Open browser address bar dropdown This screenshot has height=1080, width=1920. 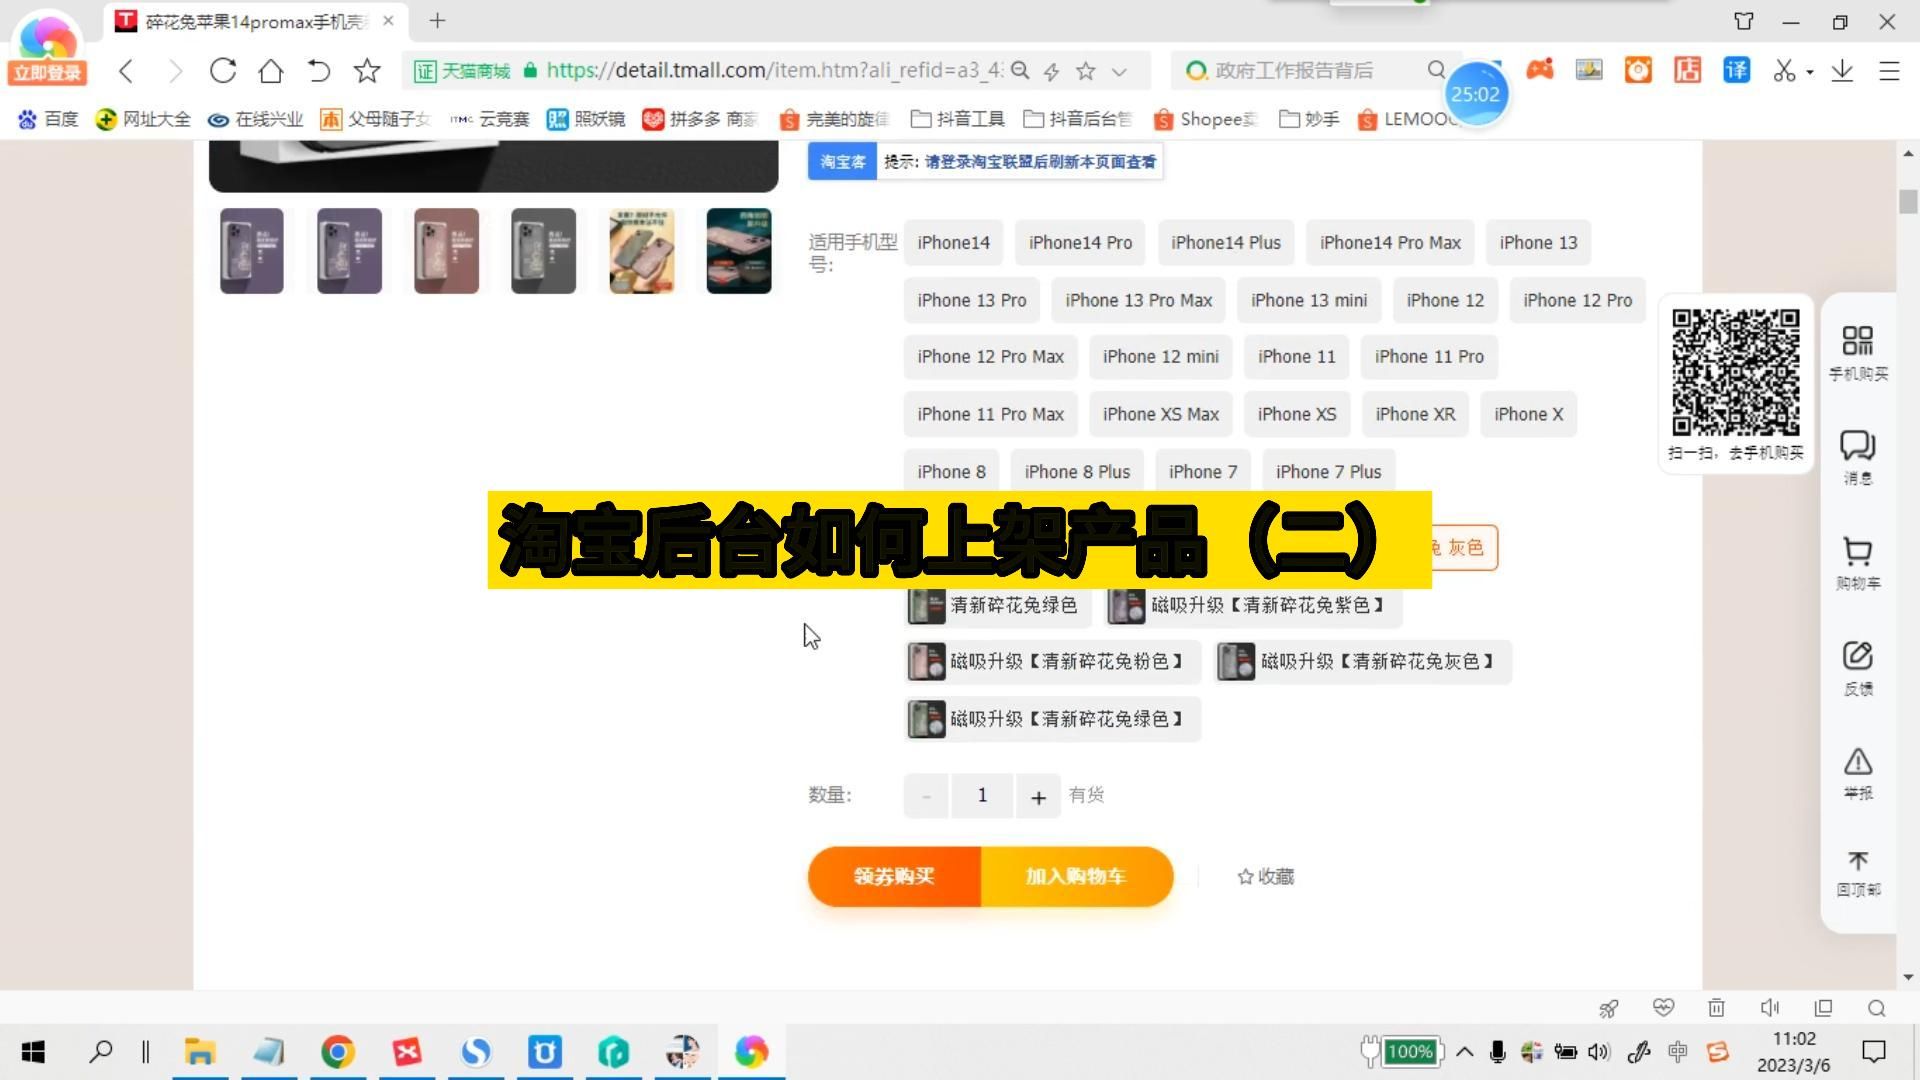click(x=1121, y=70)
